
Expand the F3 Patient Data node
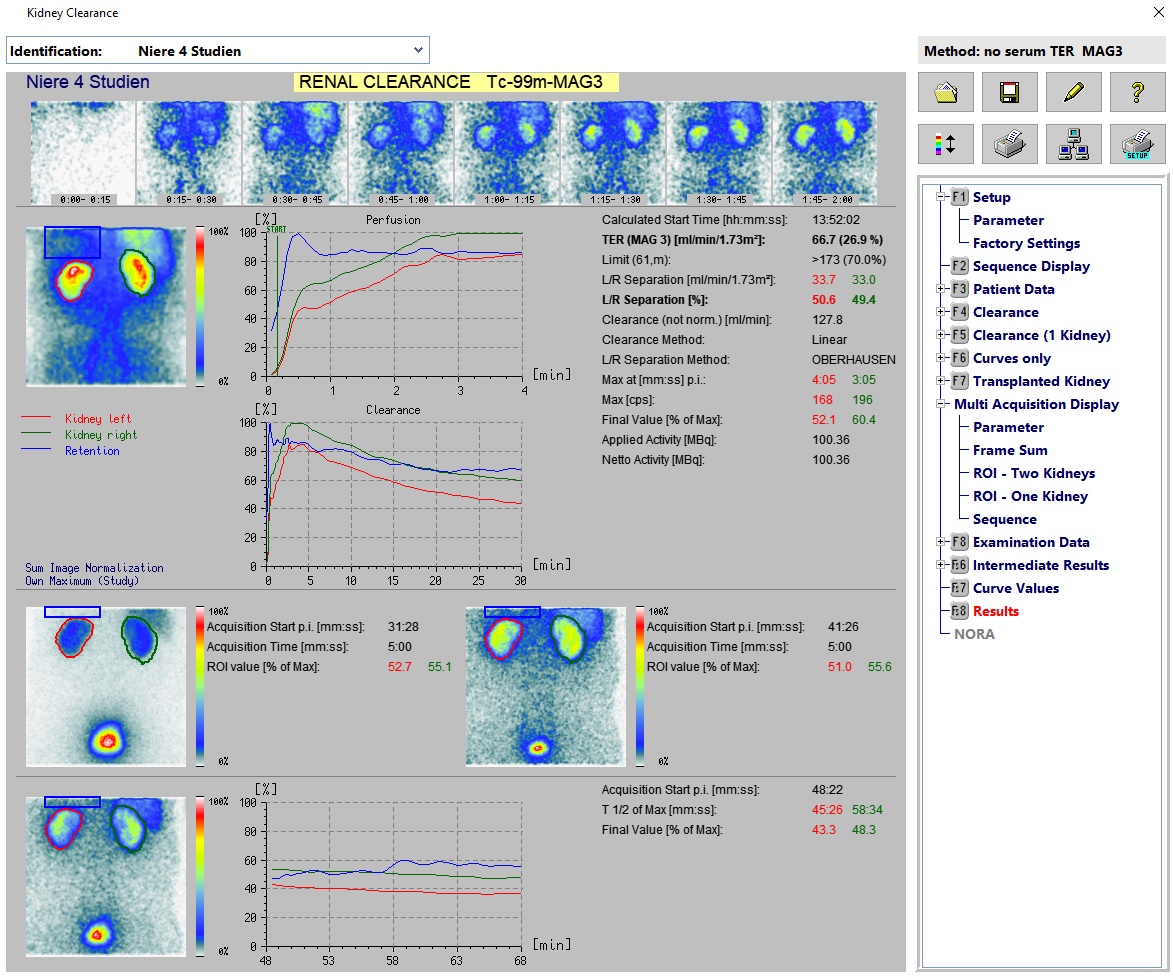pyautogui.click(x=941, y=289)
